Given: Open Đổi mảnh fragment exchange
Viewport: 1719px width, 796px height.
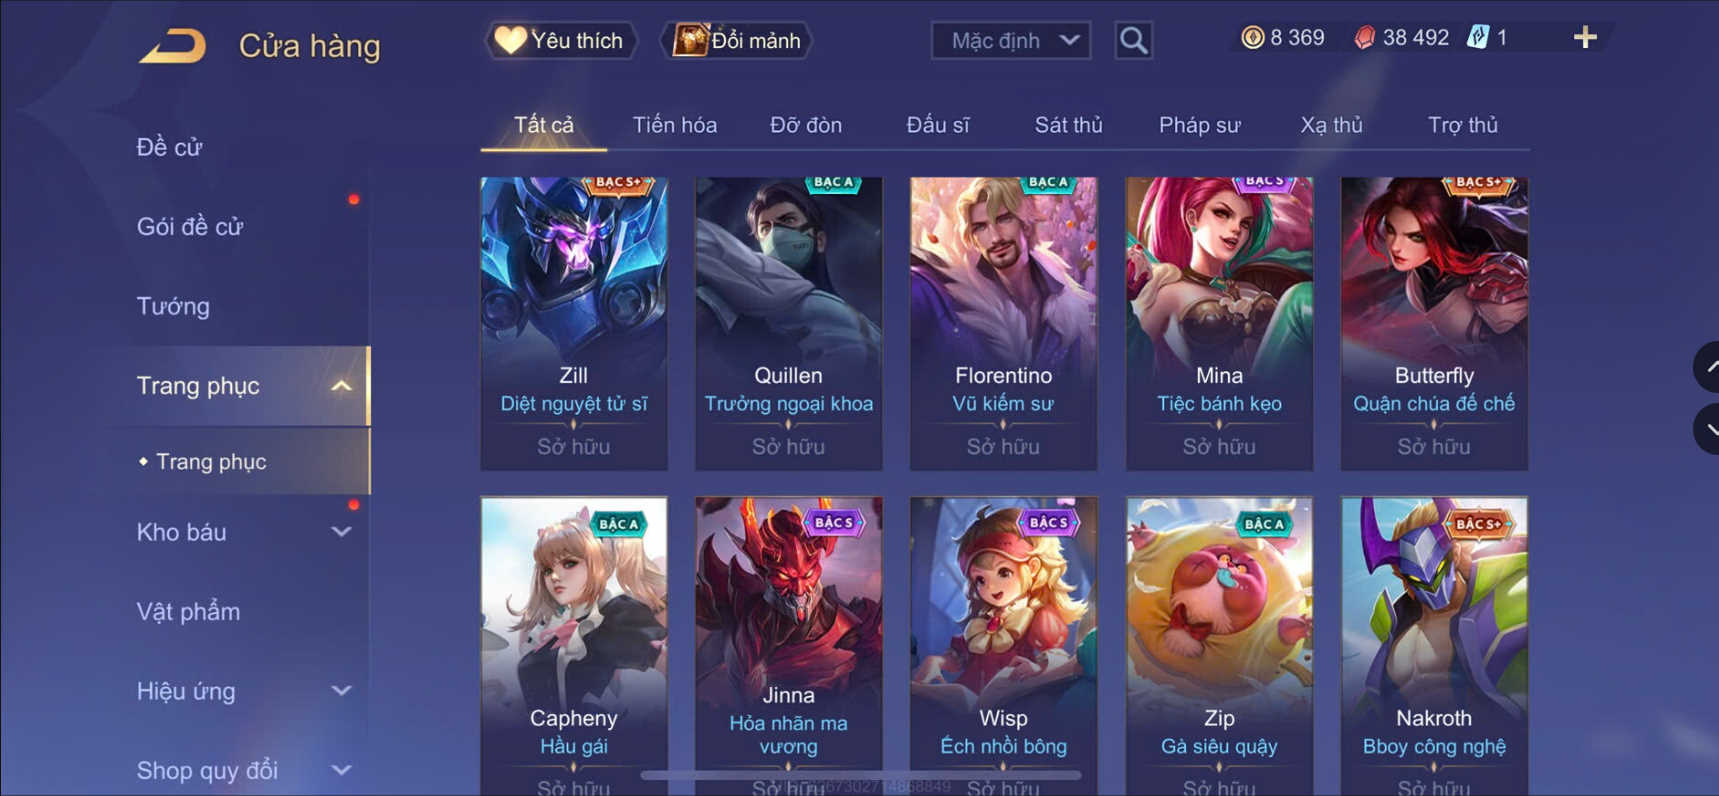Looking at the screenshot, I should (x=737, y=41).
